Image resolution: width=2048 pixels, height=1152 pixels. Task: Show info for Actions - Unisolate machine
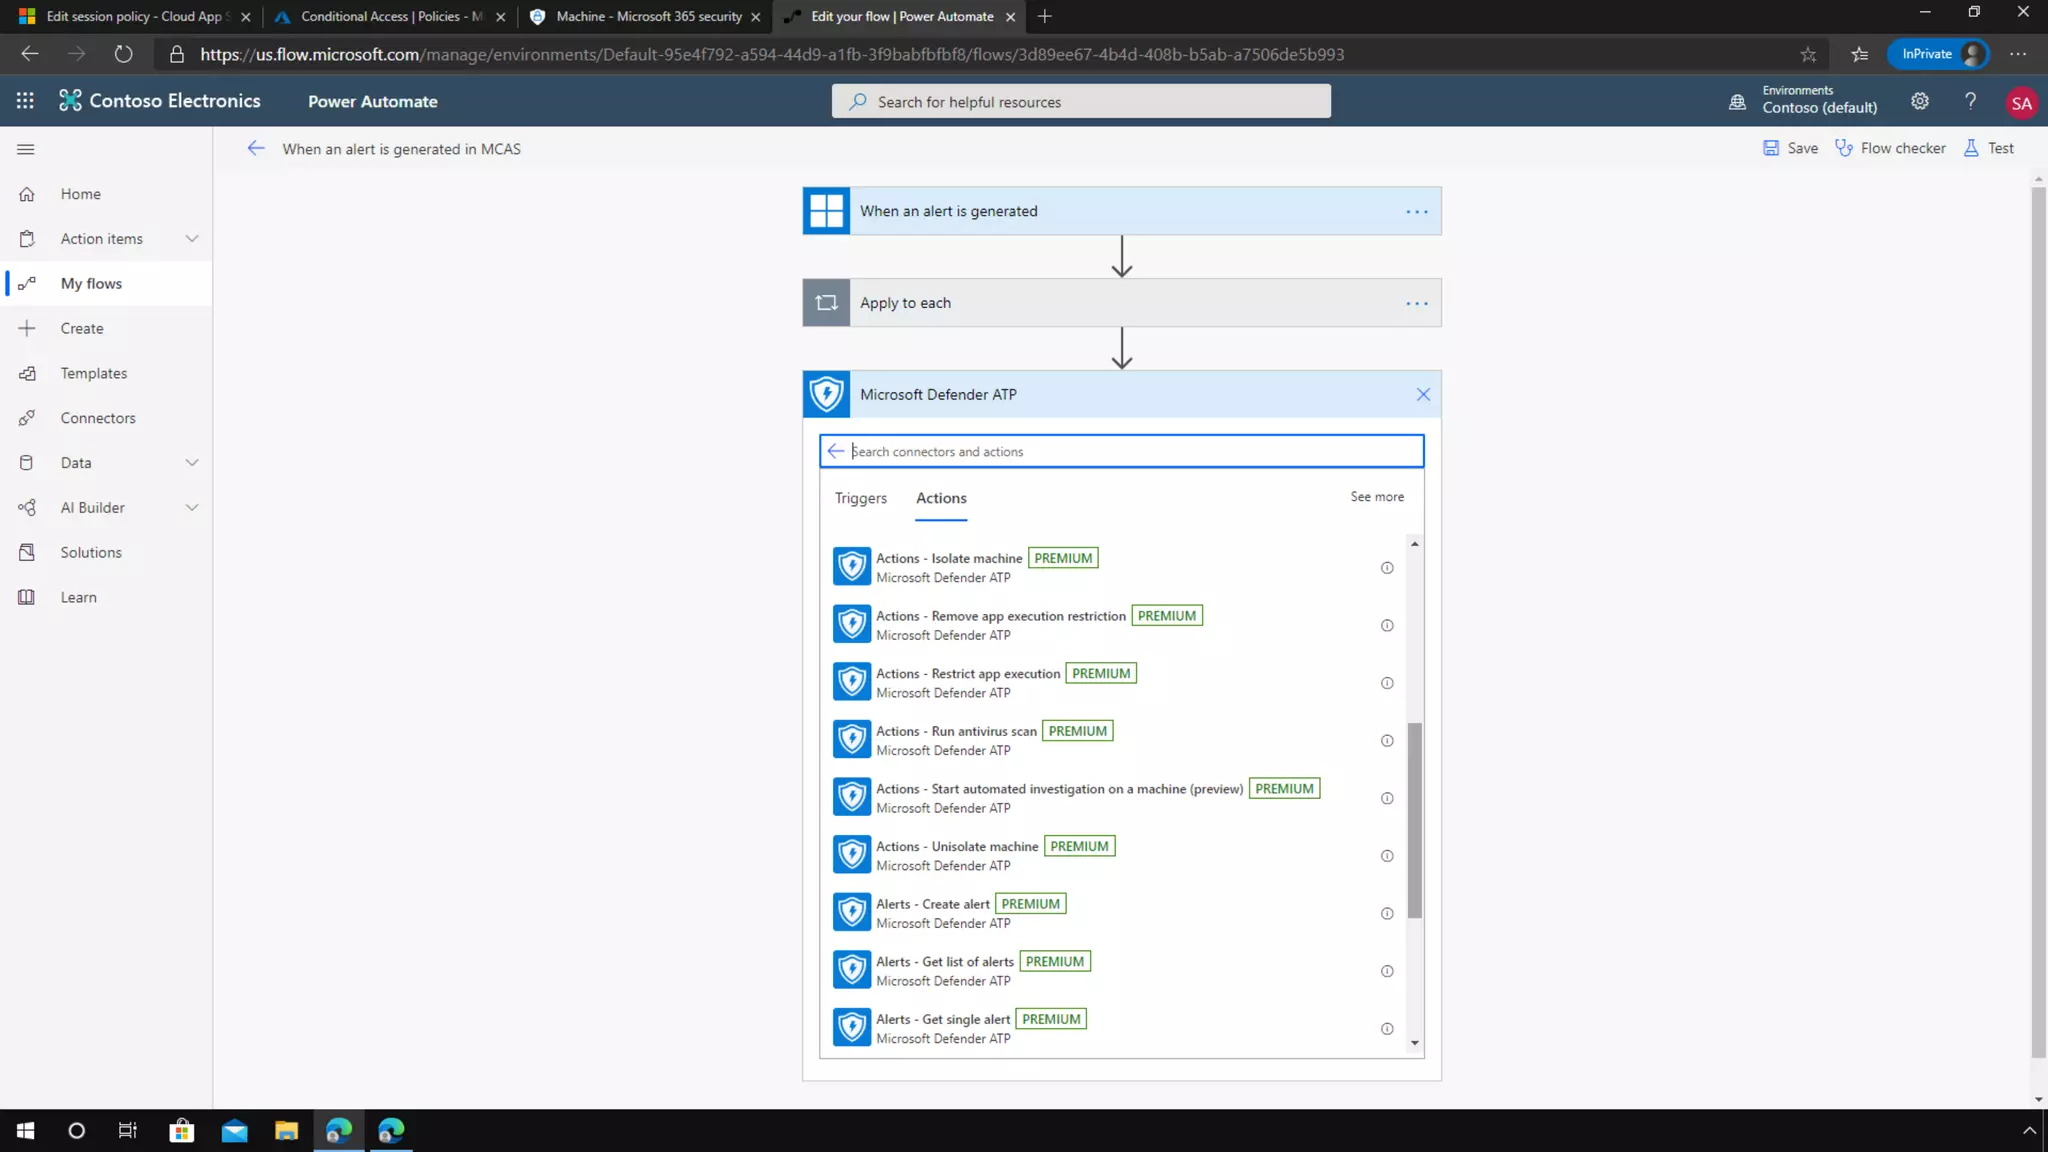click(x=1387, y=856)
